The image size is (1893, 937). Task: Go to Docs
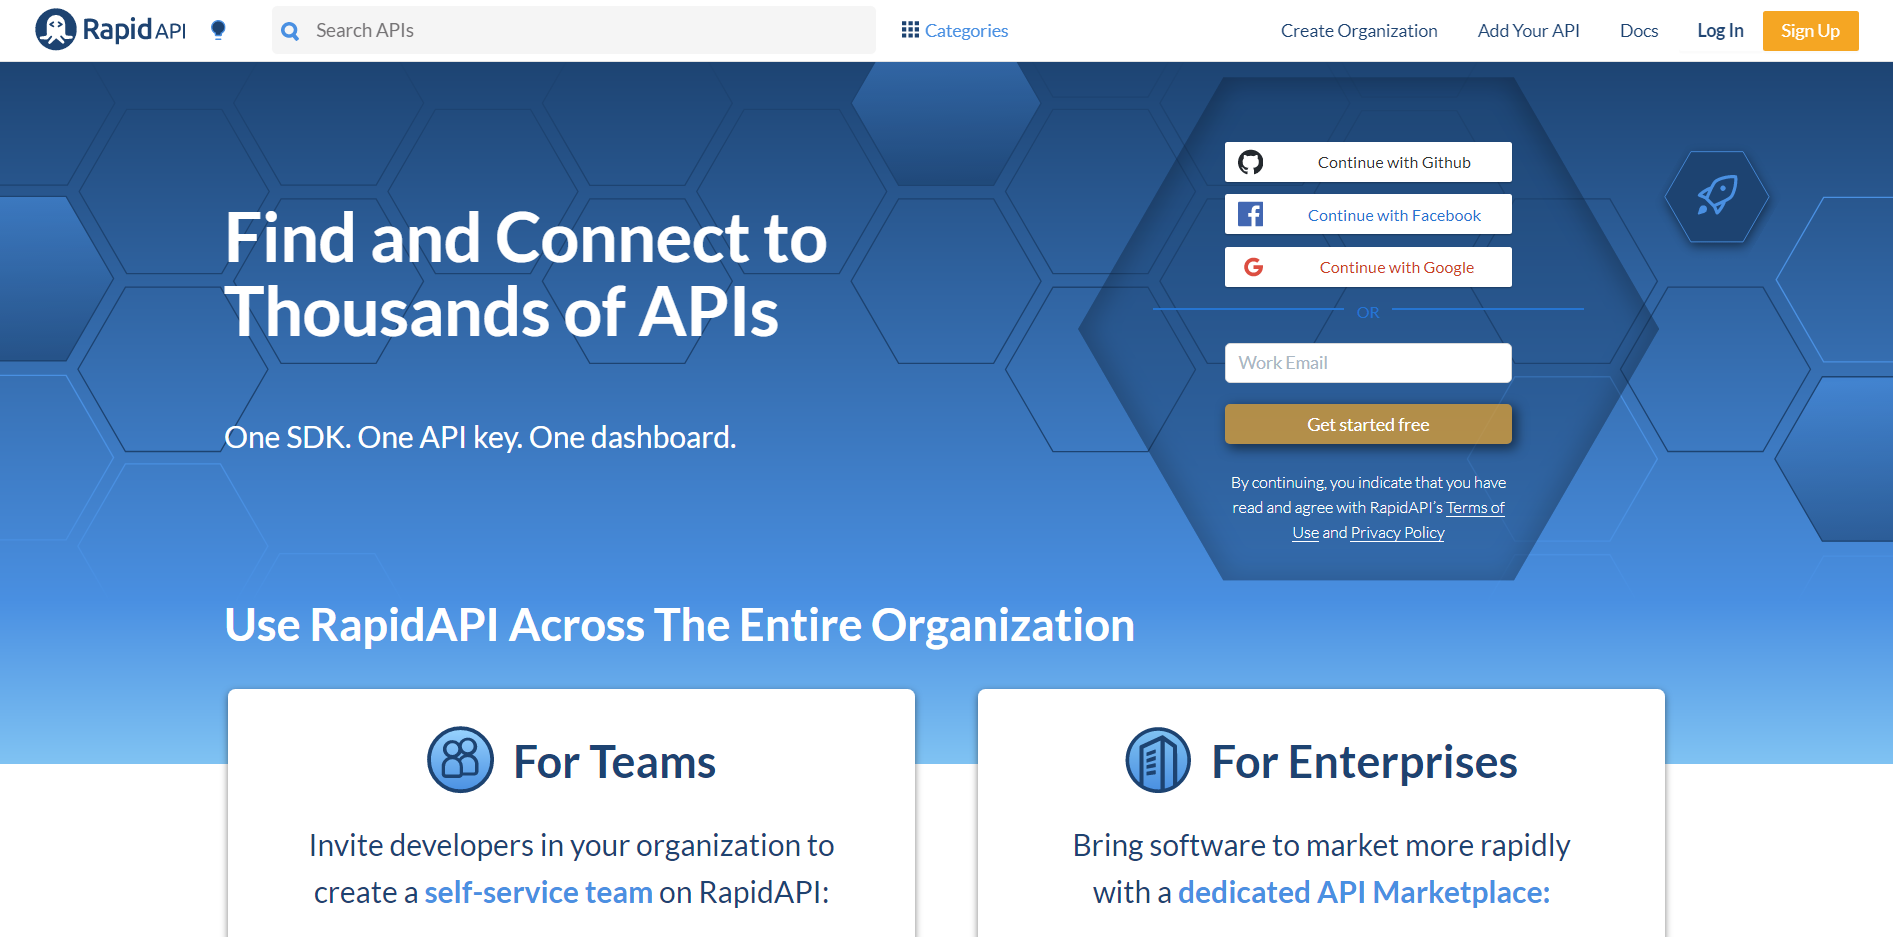[x=1639, y=31]
